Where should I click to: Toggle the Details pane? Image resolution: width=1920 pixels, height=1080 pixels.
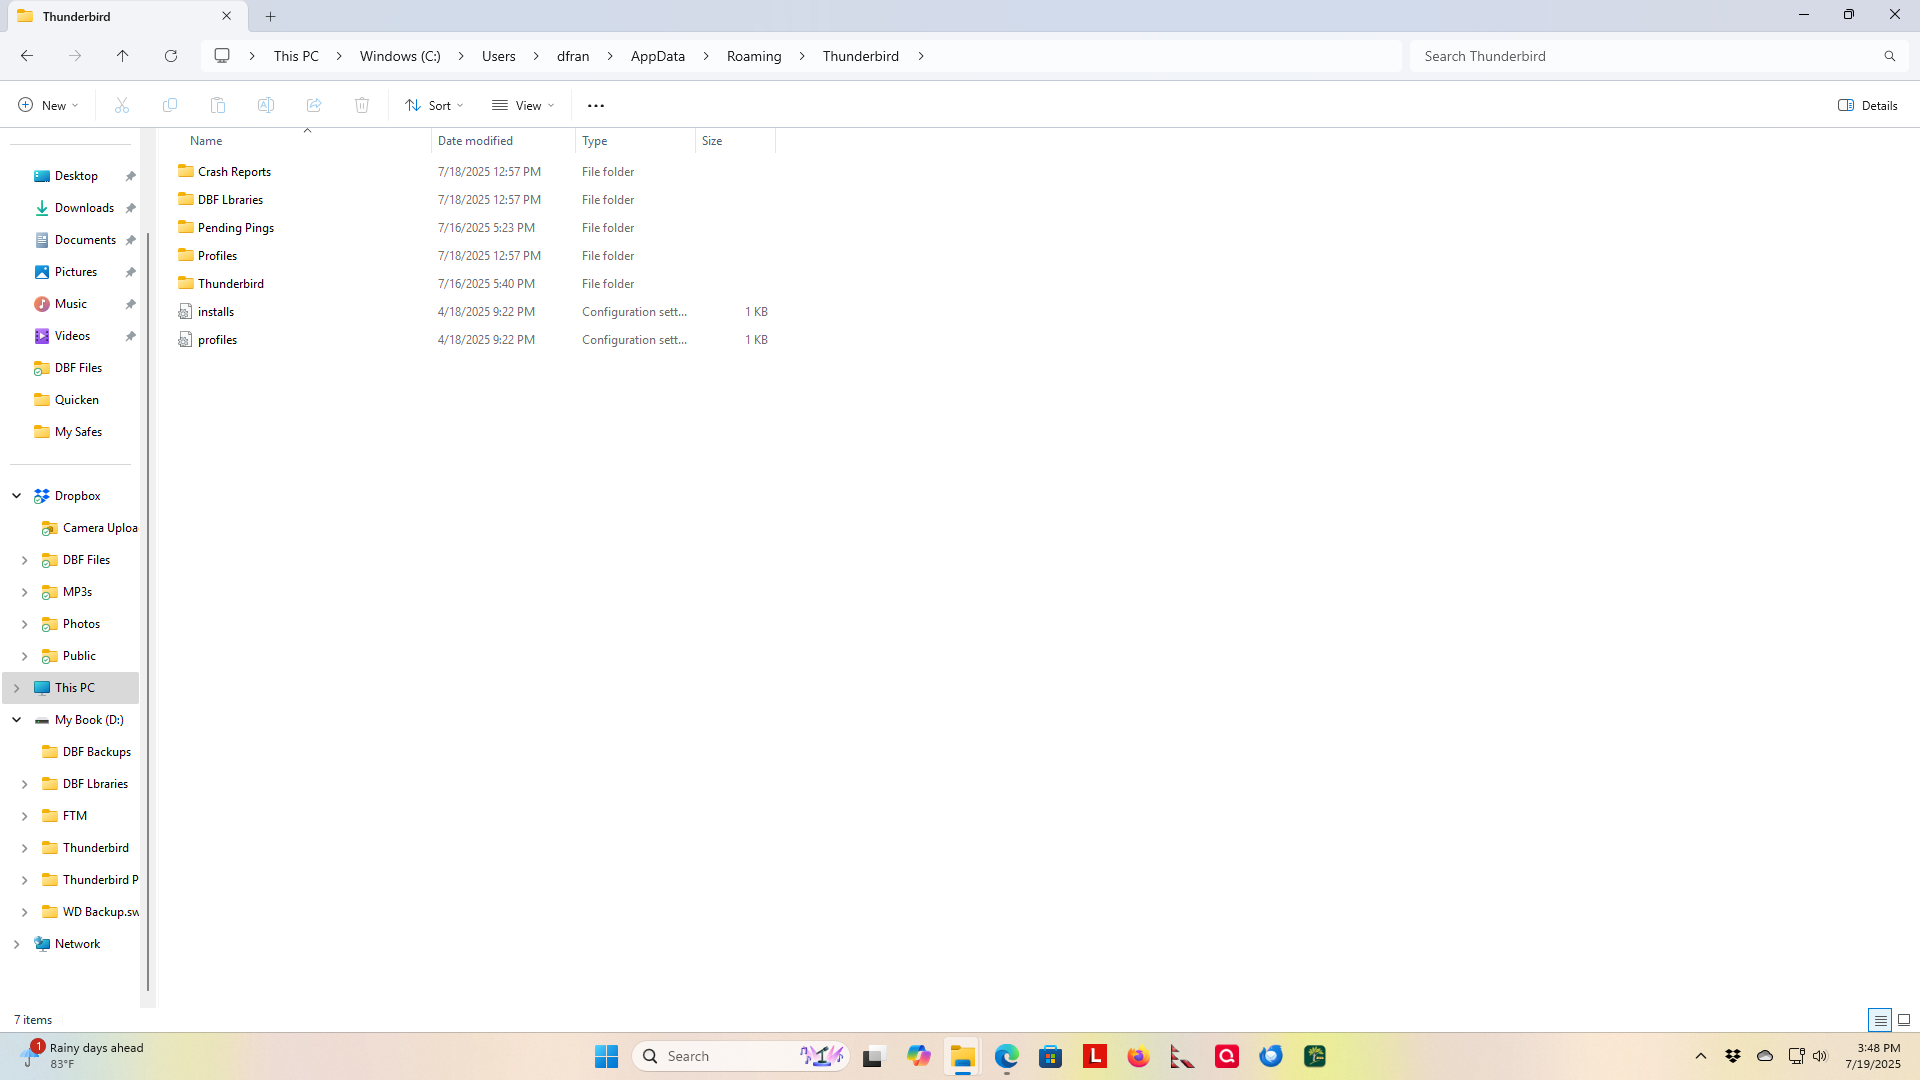pyautogui.click(x=1867, y=105)
